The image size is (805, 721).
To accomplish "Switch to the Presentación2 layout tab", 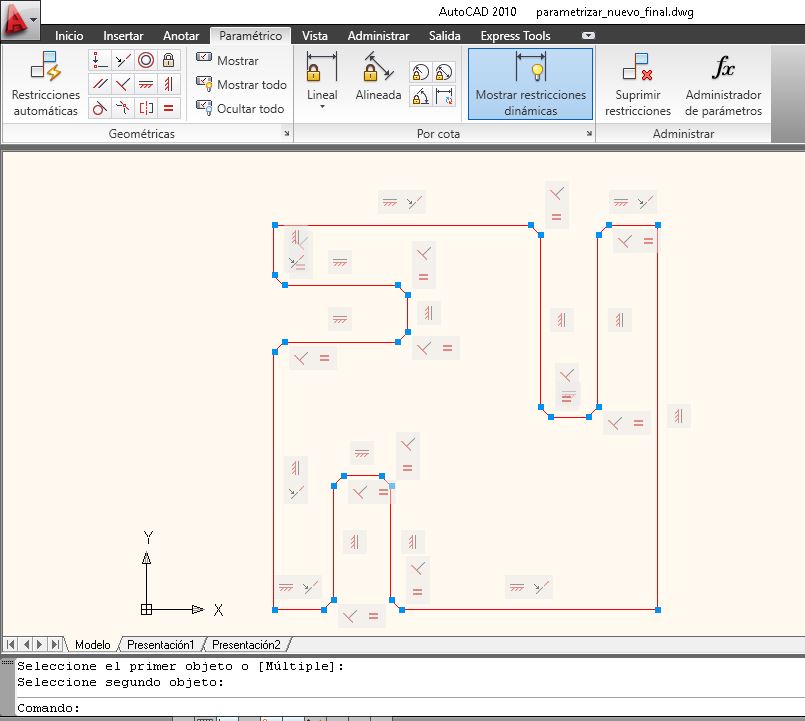I will (x=246, y=644).
